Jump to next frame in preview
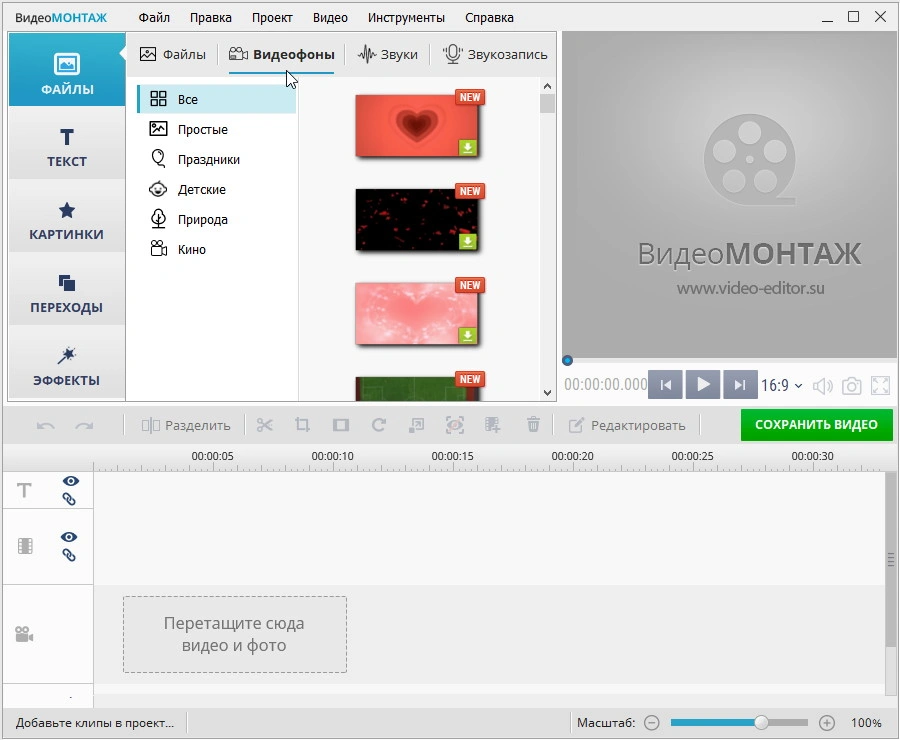 coord(740,385)
